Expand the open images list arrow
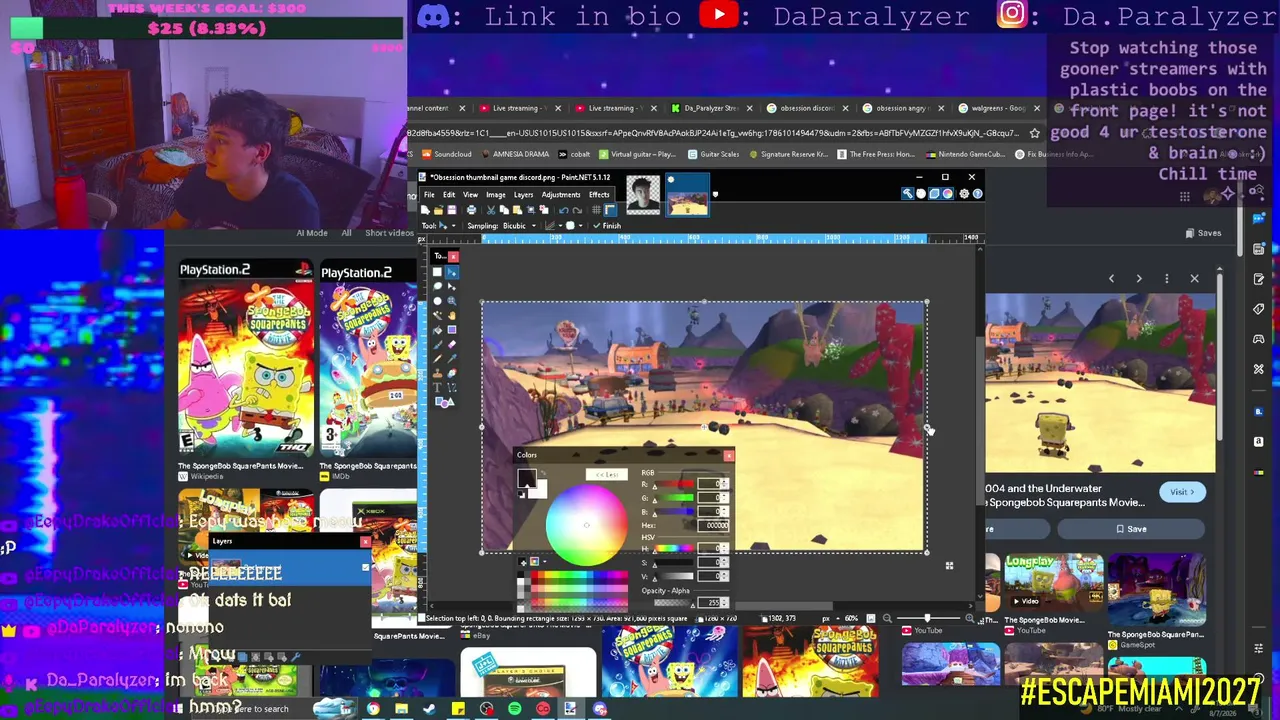 715,195
